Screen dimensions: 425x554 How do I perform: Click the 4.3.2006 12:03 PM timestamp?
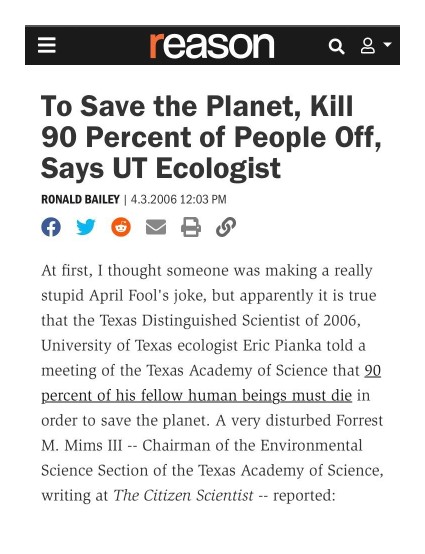tap(178, 199)
